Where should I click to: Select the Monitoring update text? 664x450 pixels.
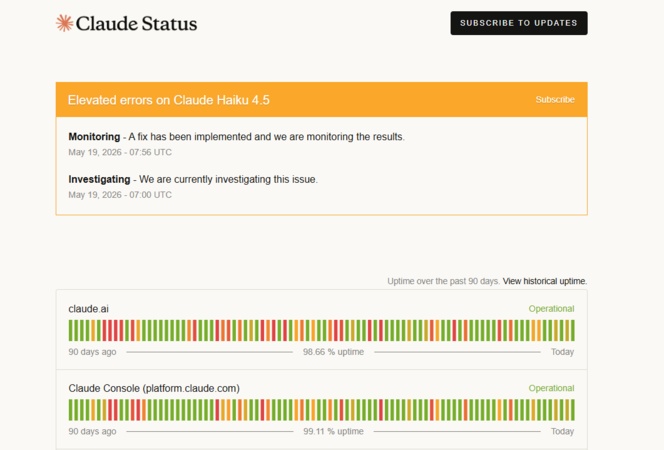(236, 137)
